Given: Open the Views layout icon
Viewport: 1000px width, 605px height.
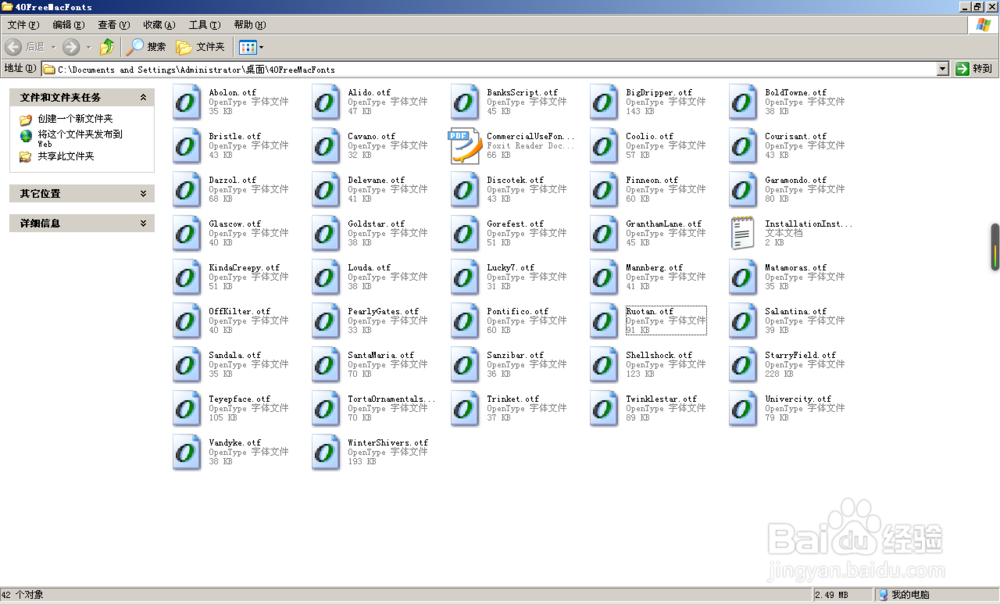Looking at the screenshot, I should click(x=247, y=47).
